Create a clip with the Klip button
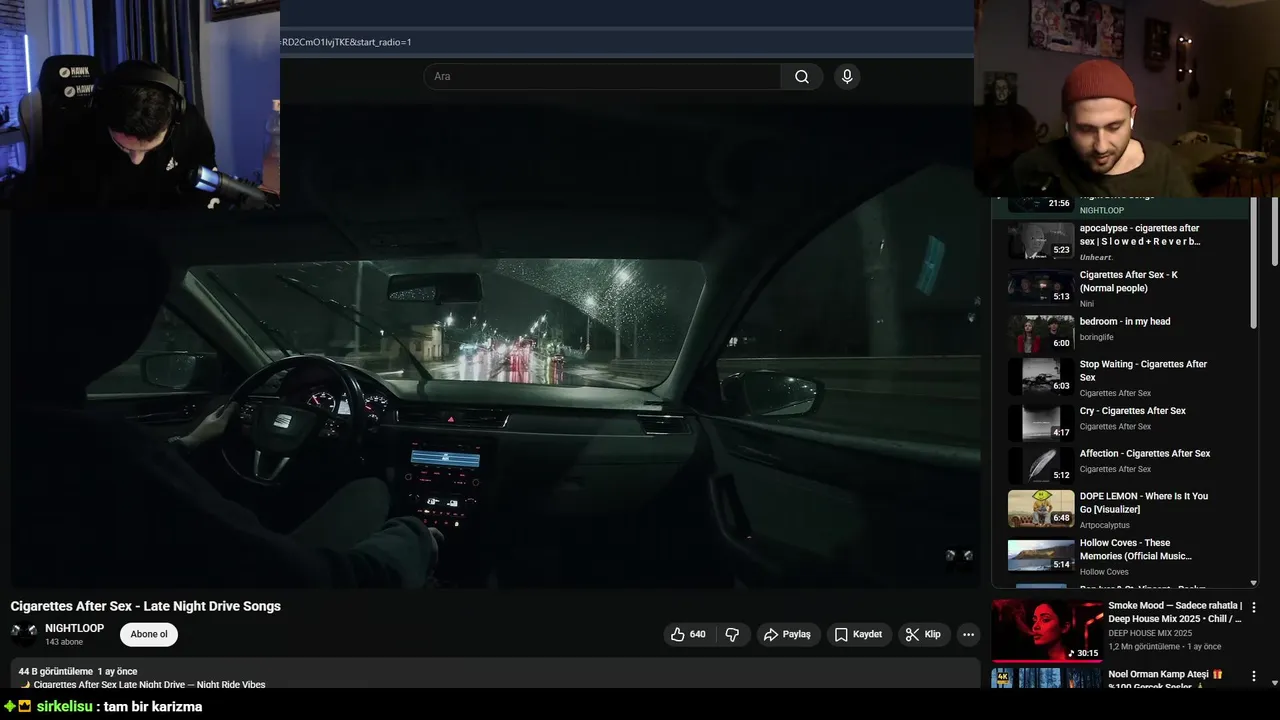 point(923,634)
